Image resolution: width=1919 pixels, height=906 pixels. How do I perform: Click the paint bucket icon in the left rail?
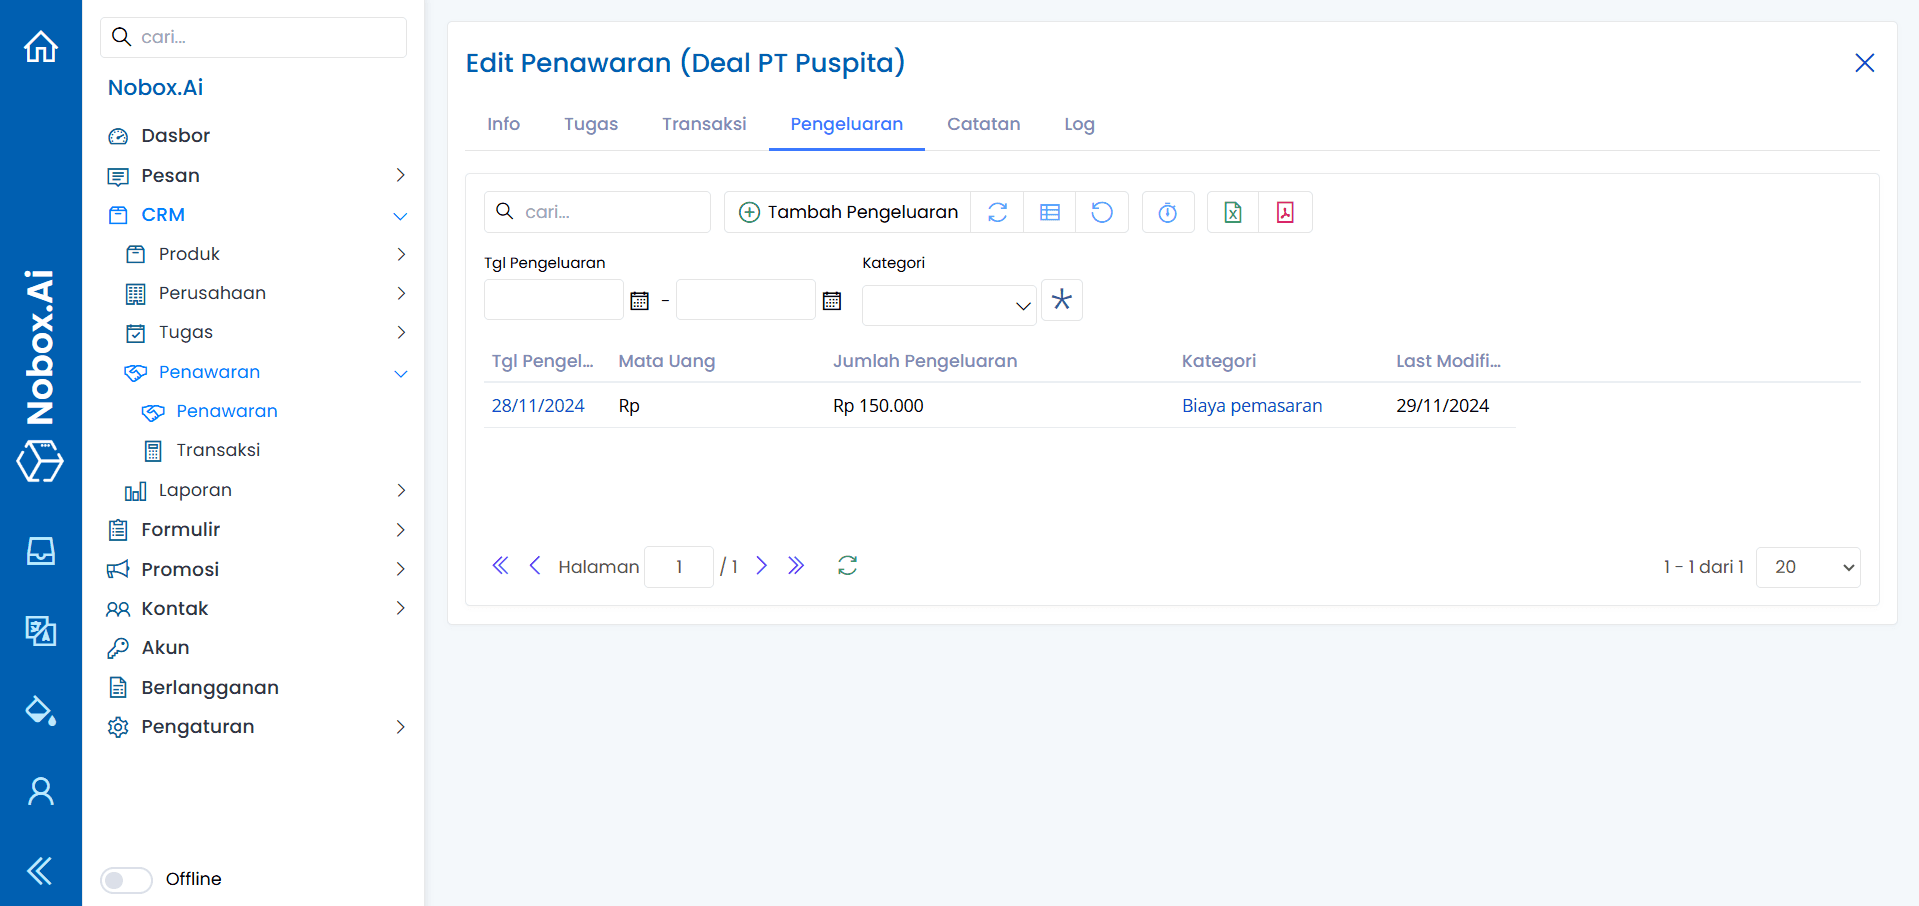[x=40, y=711]
